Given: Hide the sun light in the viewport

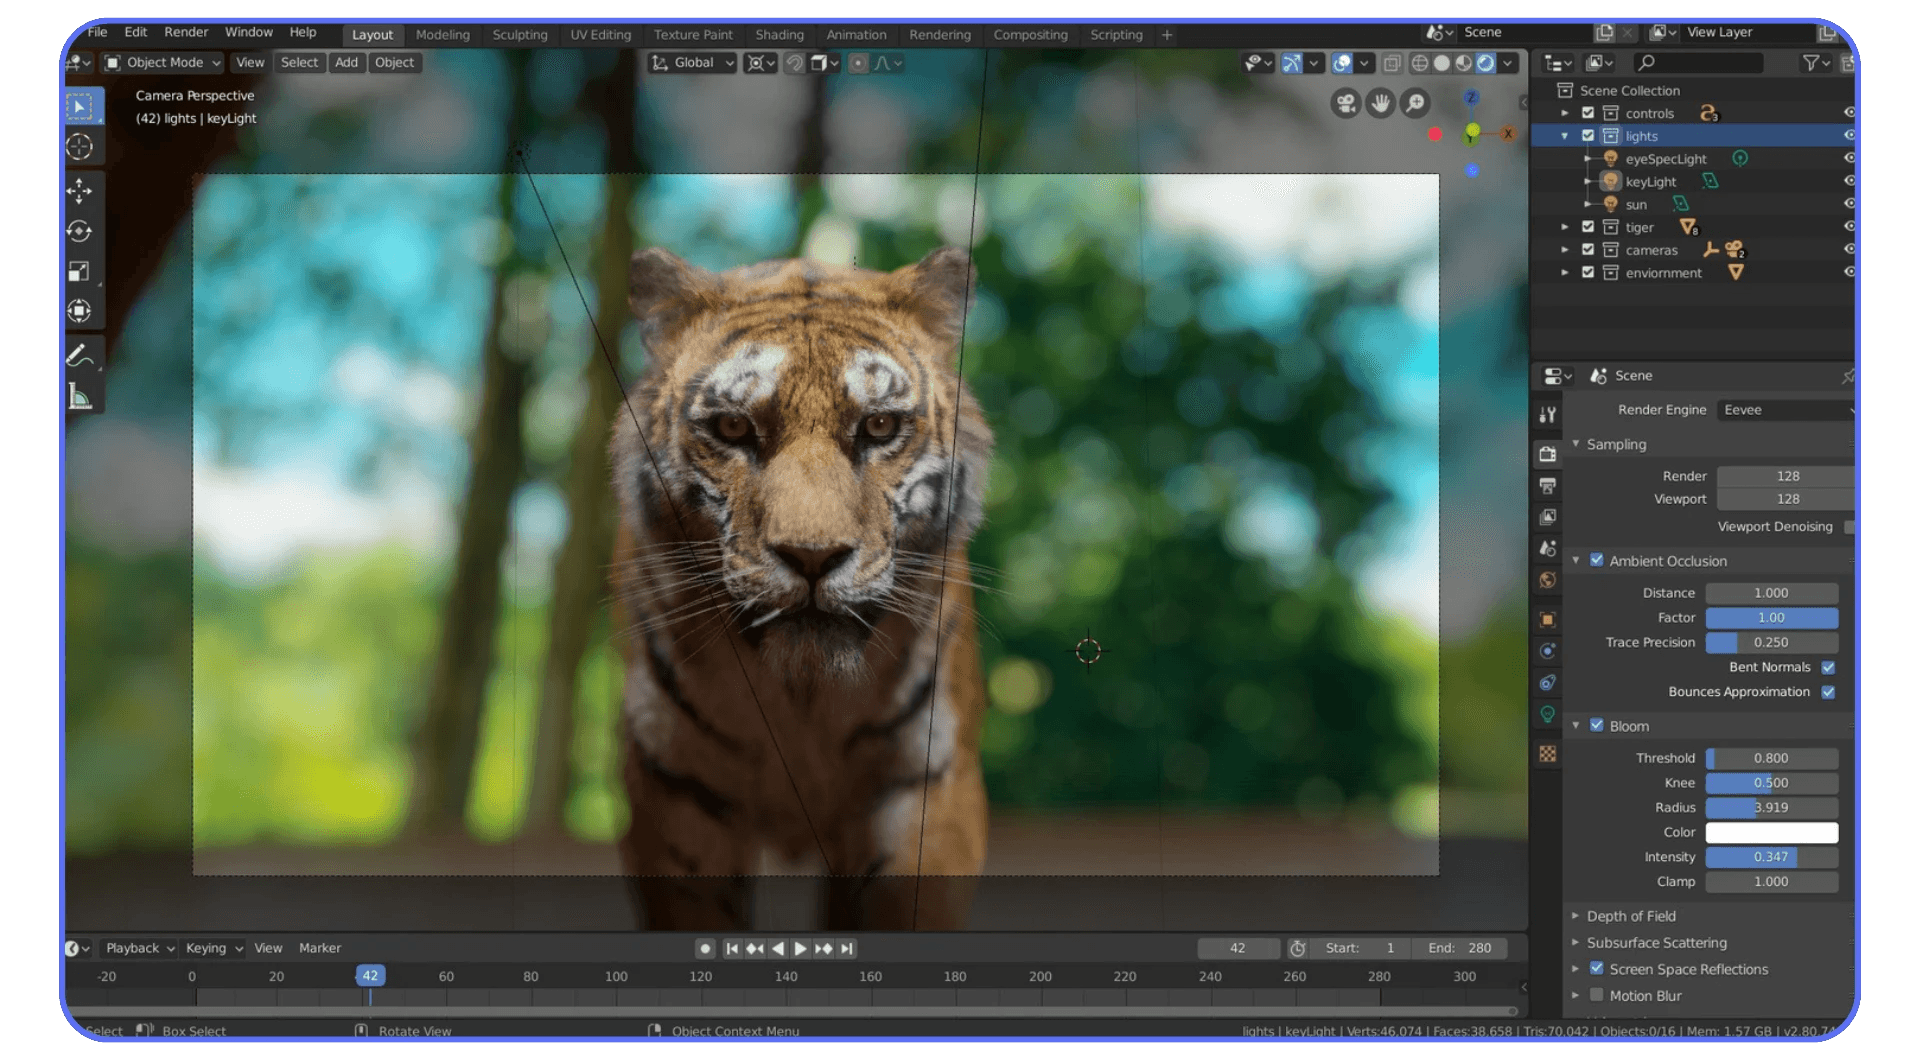Looking at the screenshot, I should click(1848, 204).
